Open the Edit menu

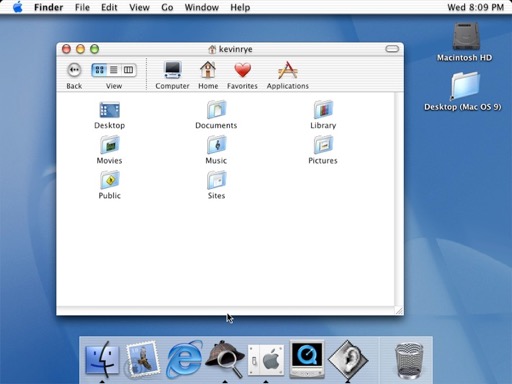(109, 7)
